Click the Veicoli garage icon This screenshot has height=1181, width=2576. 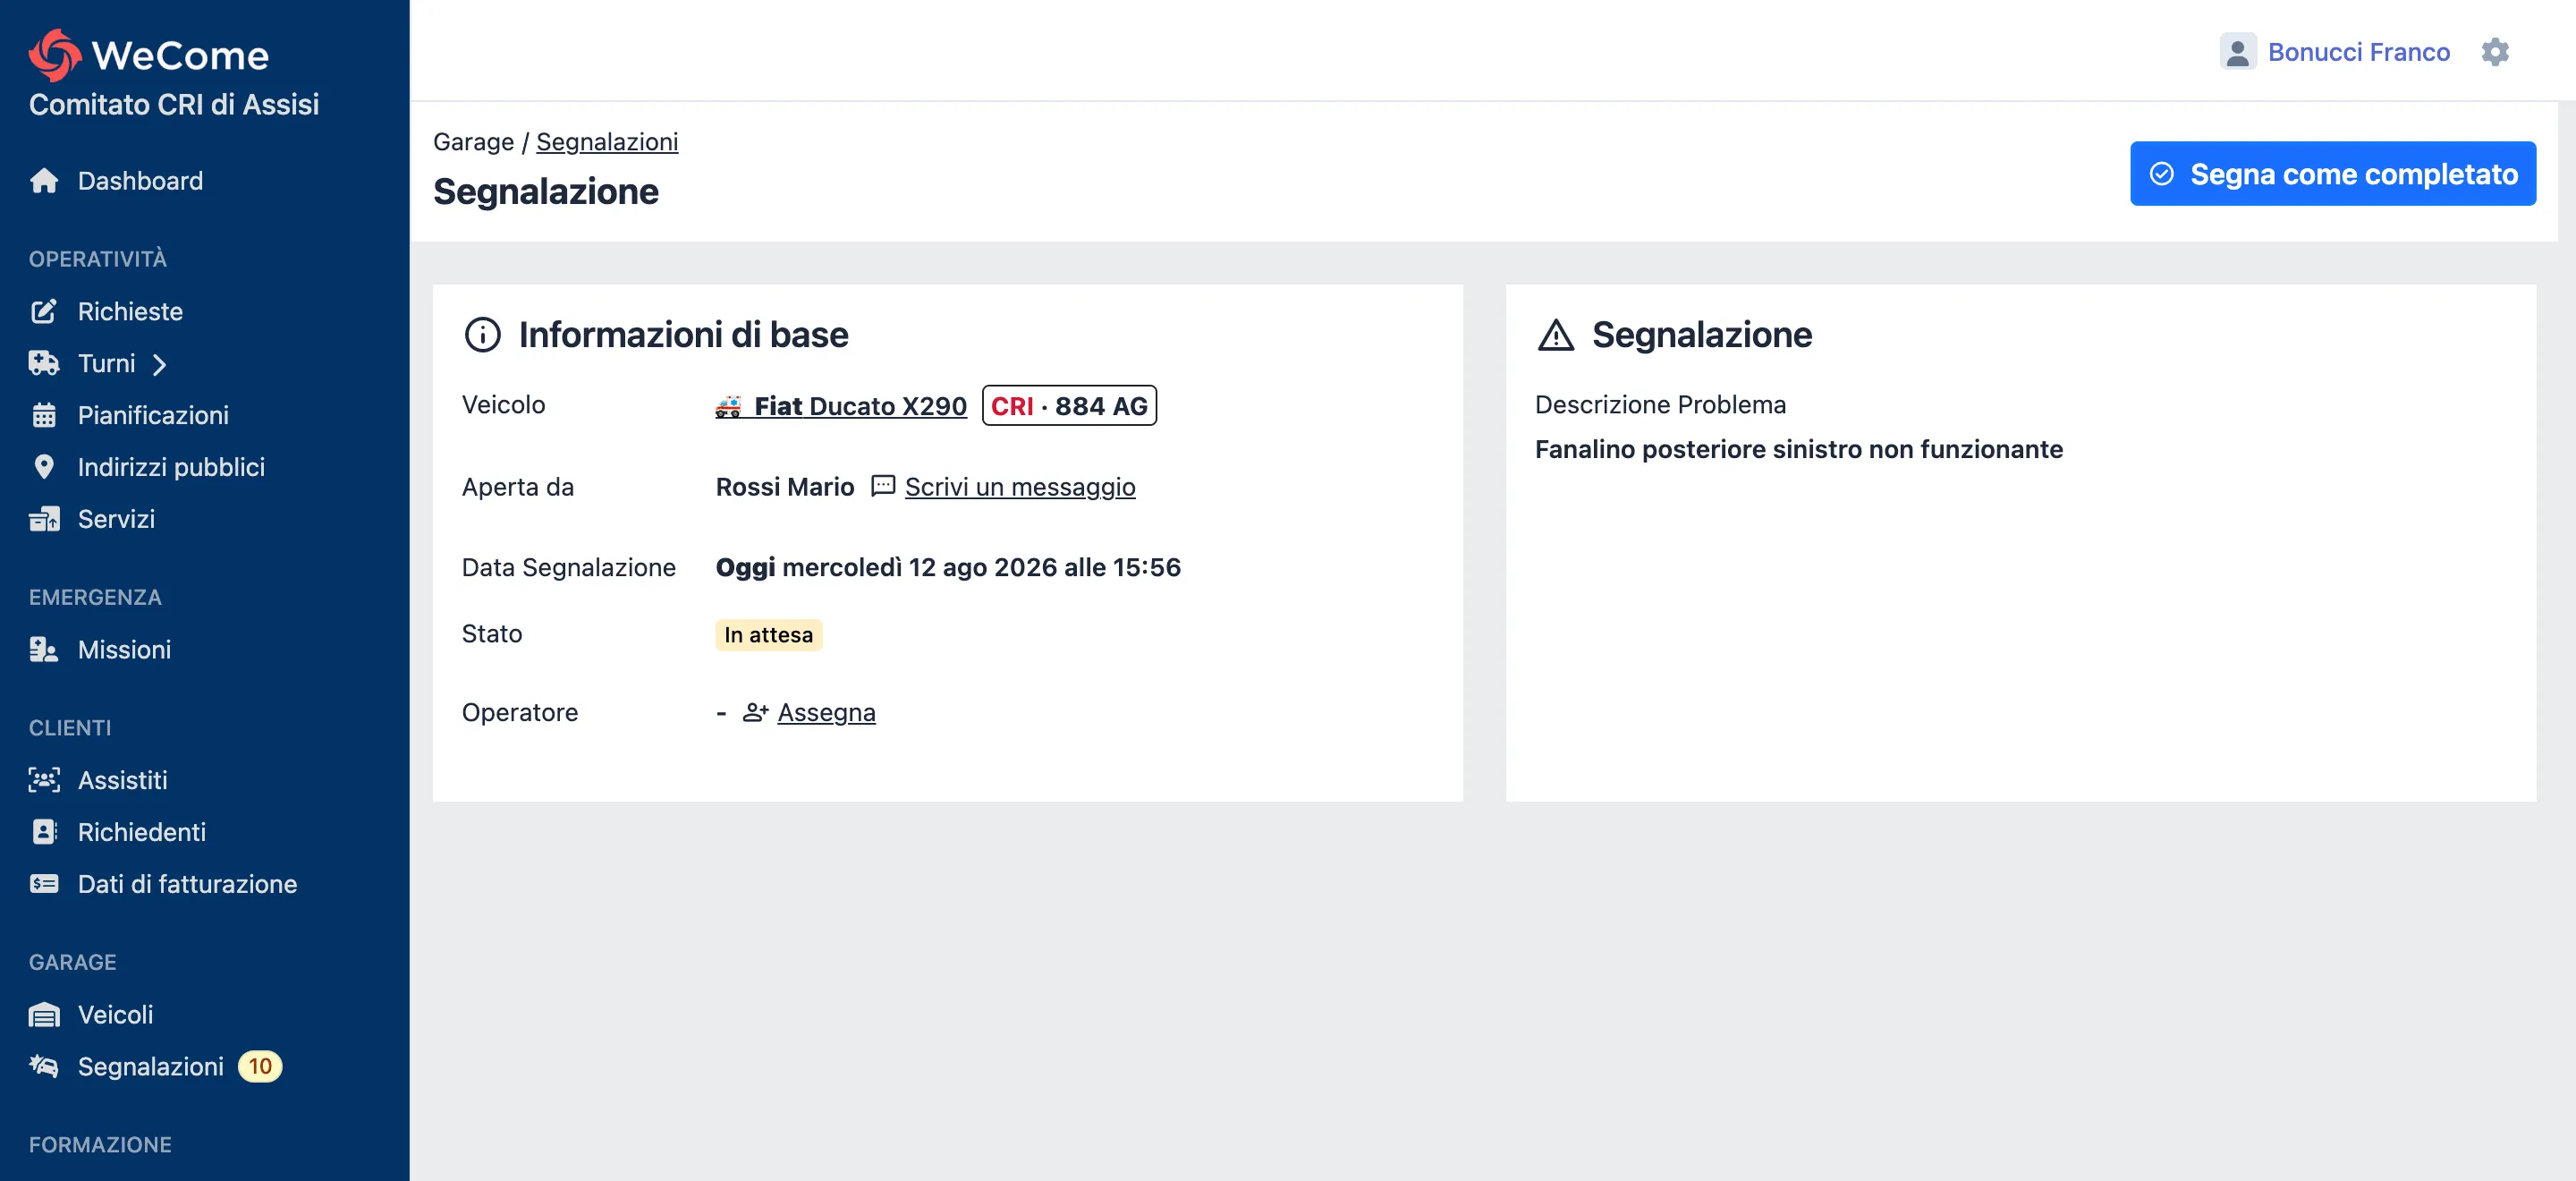pyautogui.click(x=44, y=1014)
